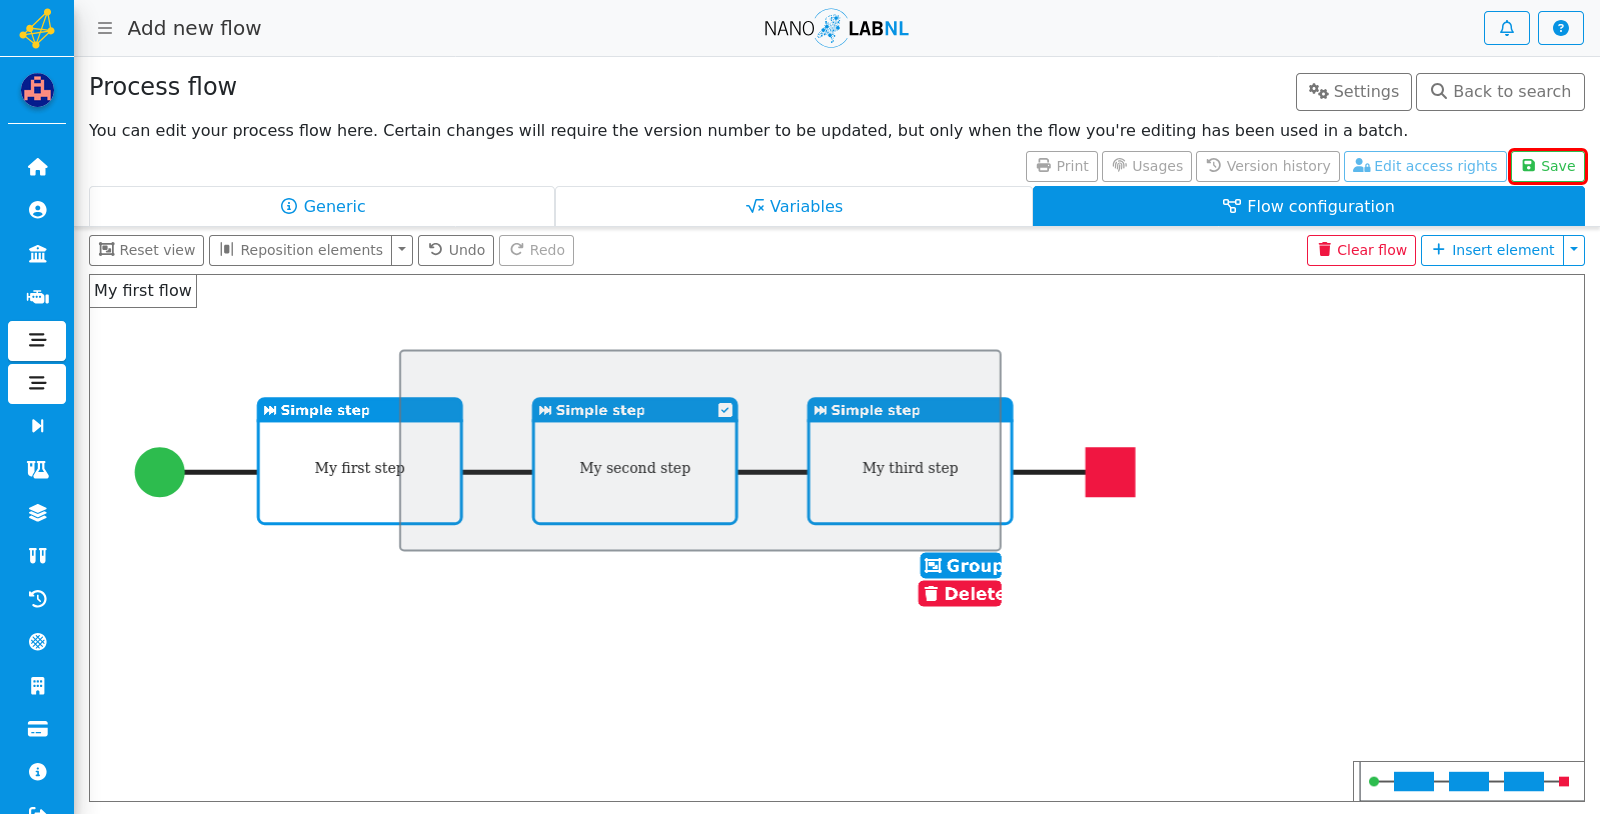Open the help question mark icon
The width and height of the screenshot is (1600, 814).
pyautogui.click(x=1561, y=28)
